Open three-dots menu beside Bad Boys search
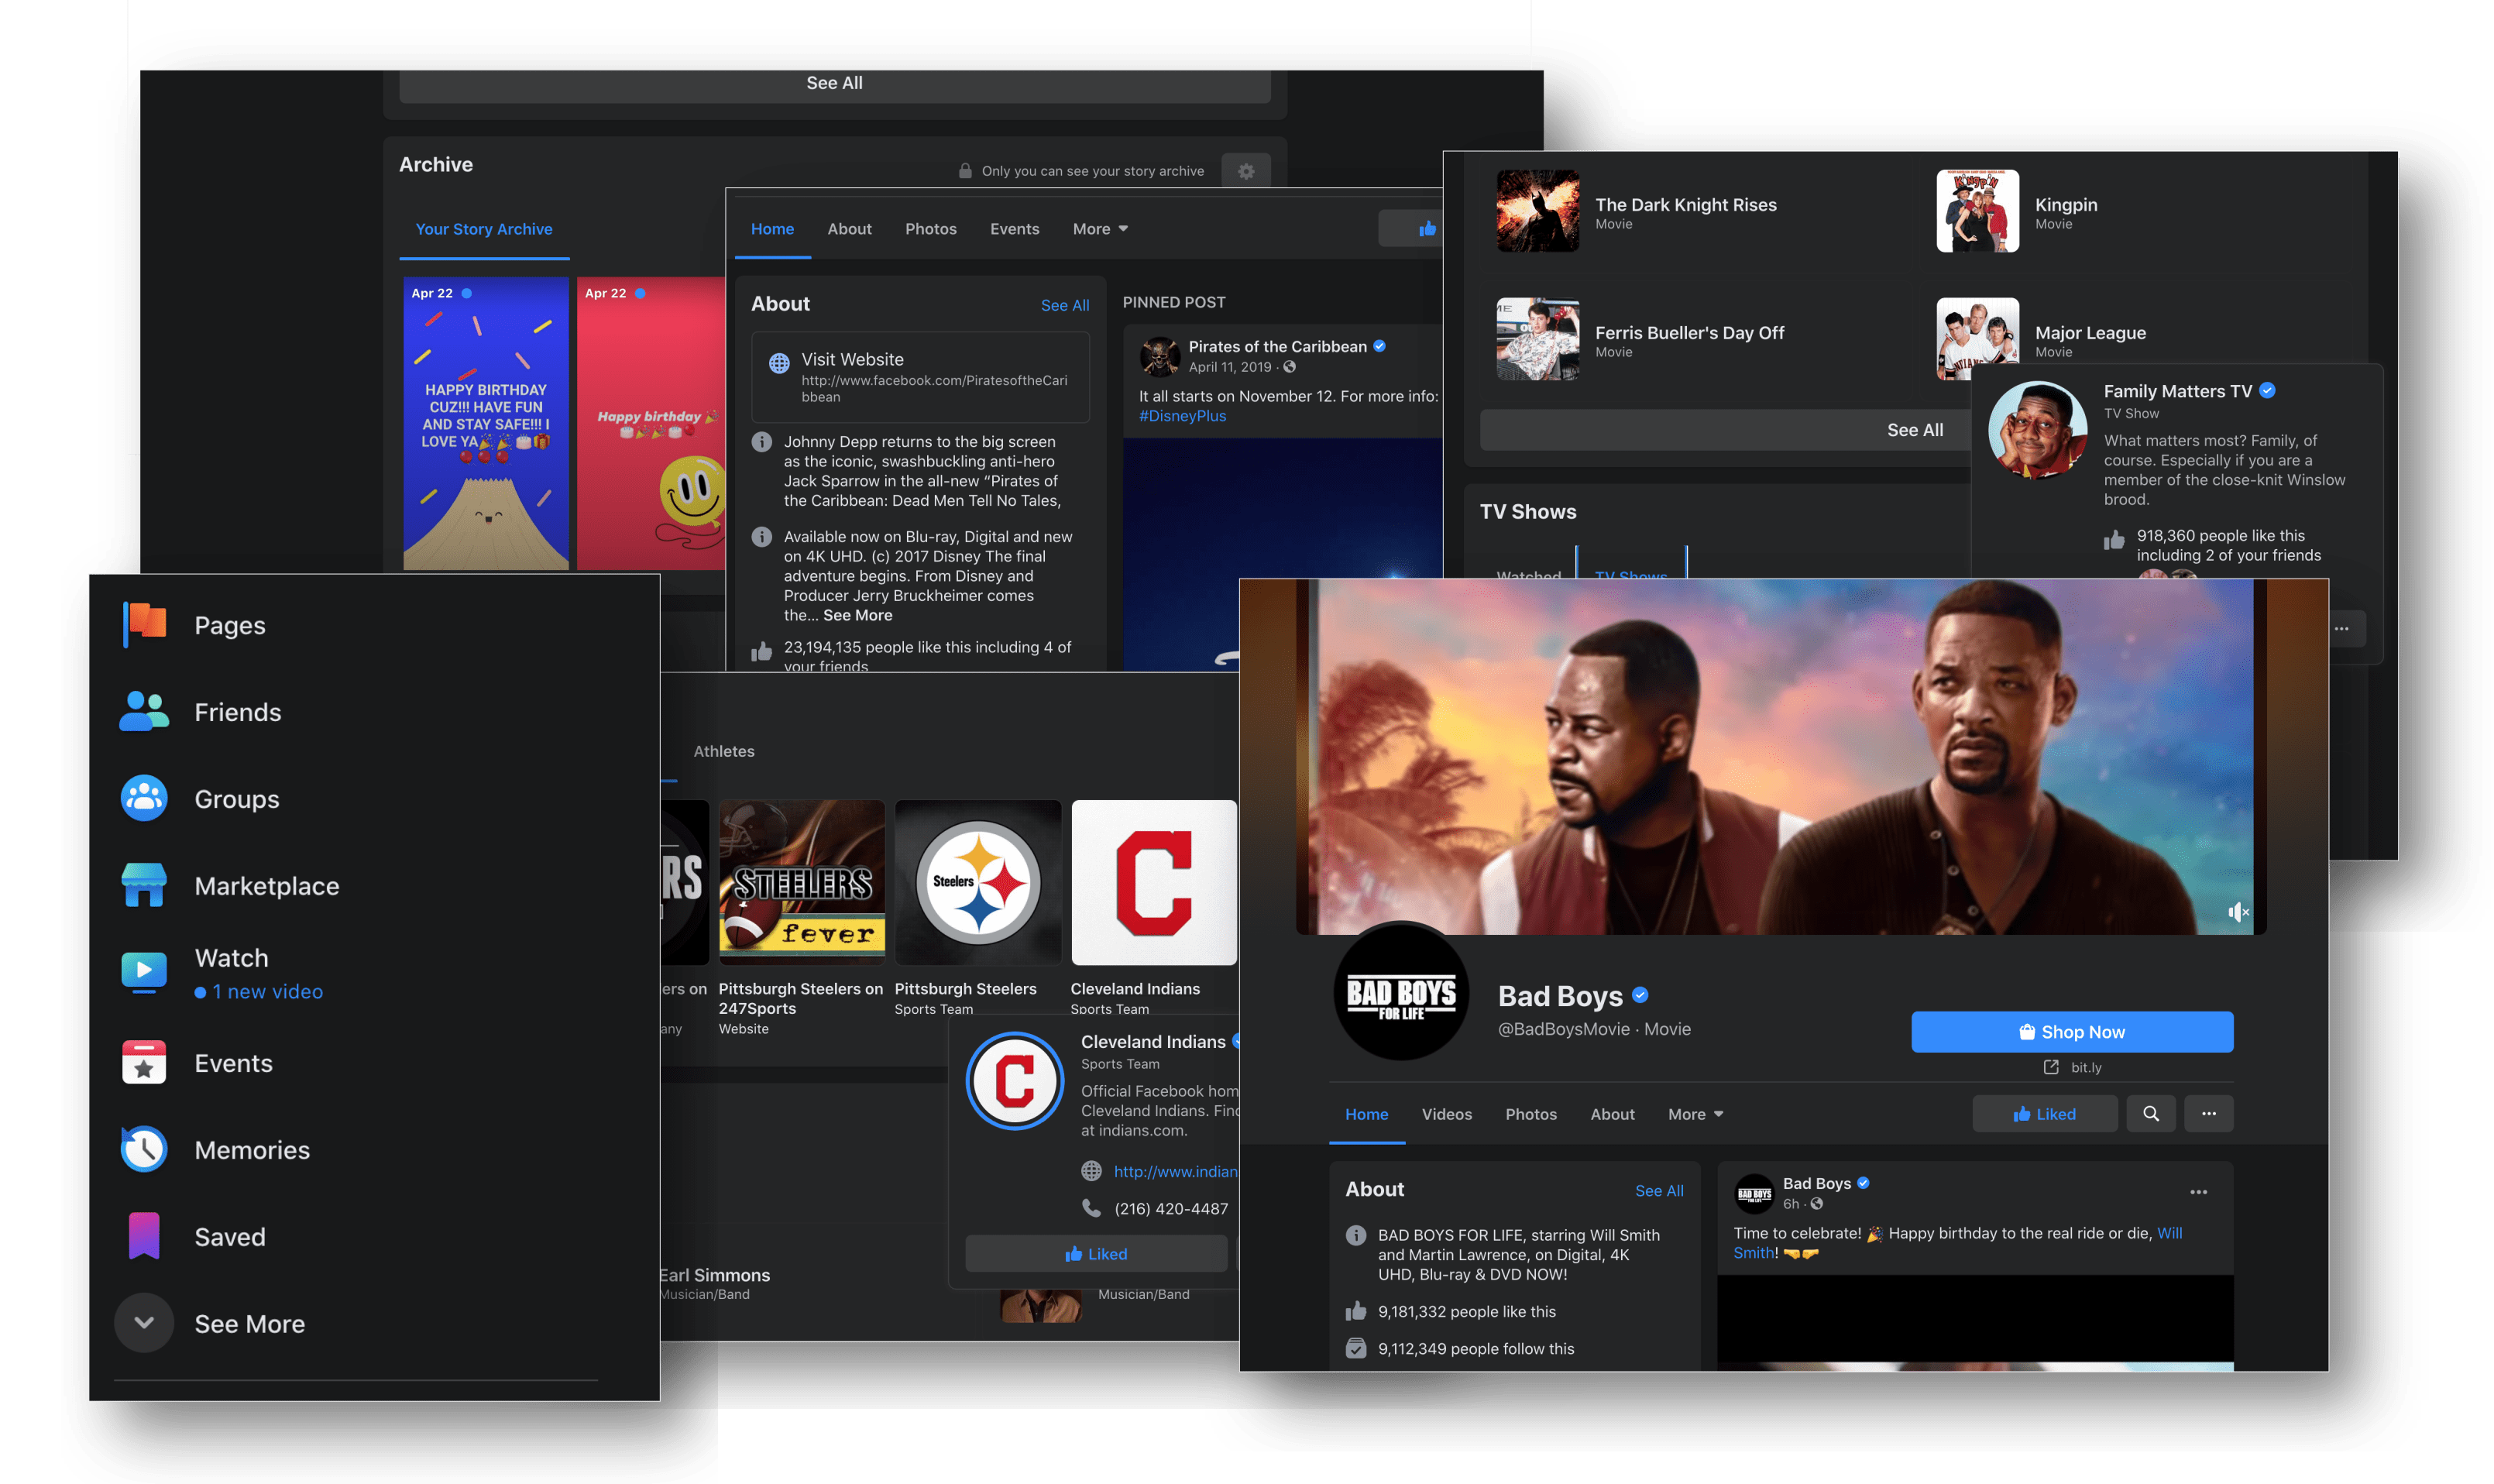 (x=2208, y=1114)
